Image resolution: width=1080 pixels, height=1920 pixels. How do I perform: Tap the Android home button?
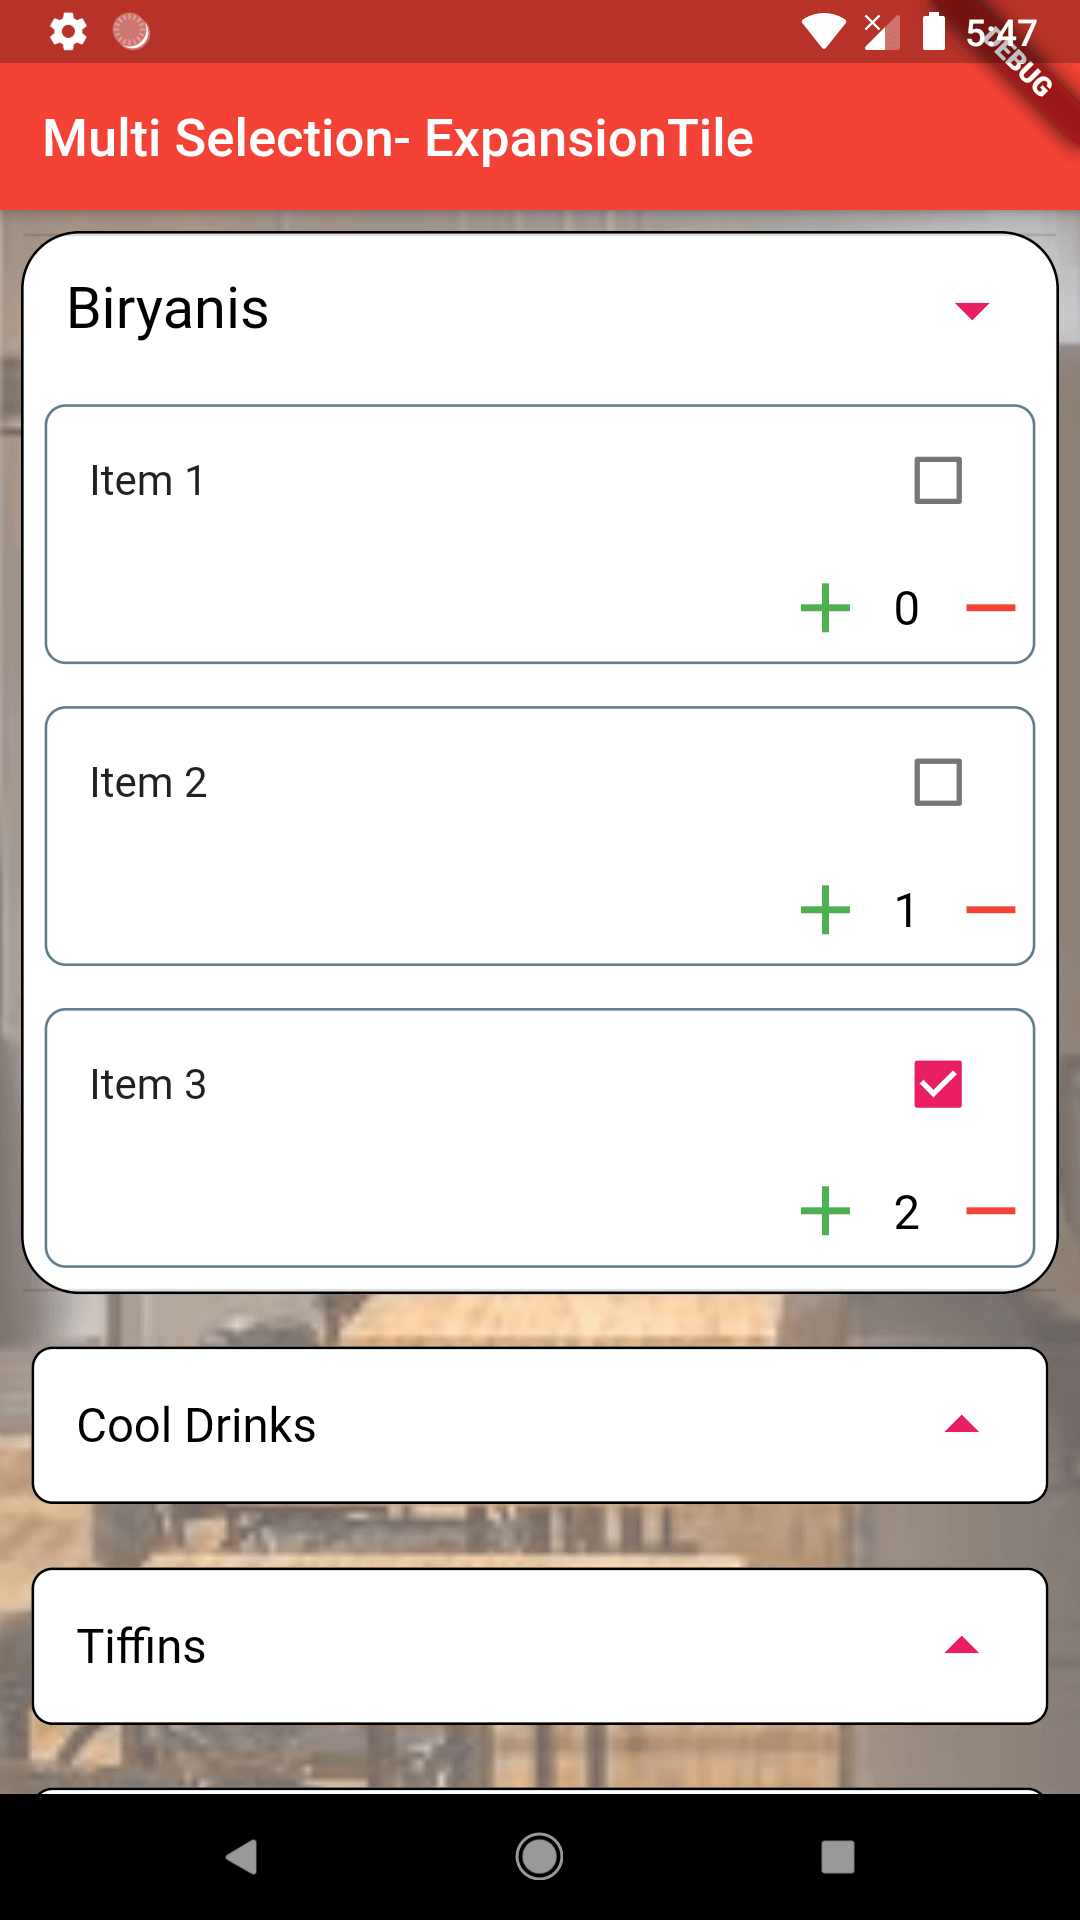click(x=539, y=1857)
